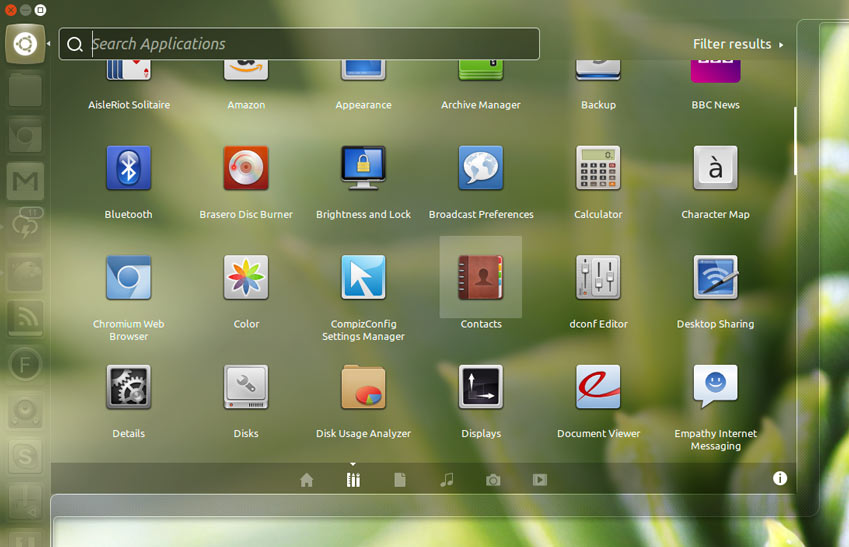Screen dimensions: 849x547
Task: Open Character Map
Action: click(x=715, y=168)
